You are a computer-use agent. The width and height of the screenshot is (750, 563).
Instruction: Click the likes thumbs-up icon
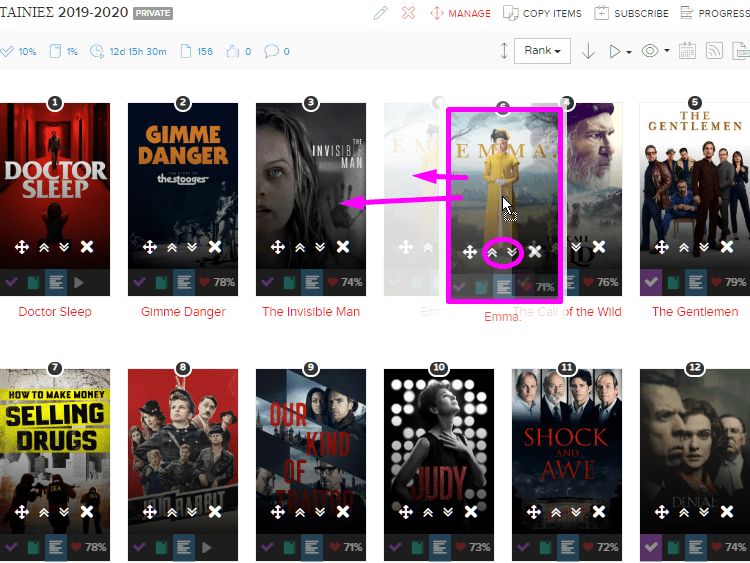coord(232,51)
